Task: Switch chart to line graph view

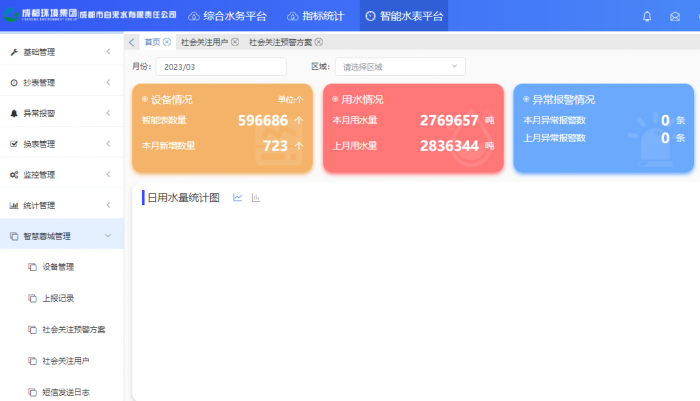Action: coord(238,197)
